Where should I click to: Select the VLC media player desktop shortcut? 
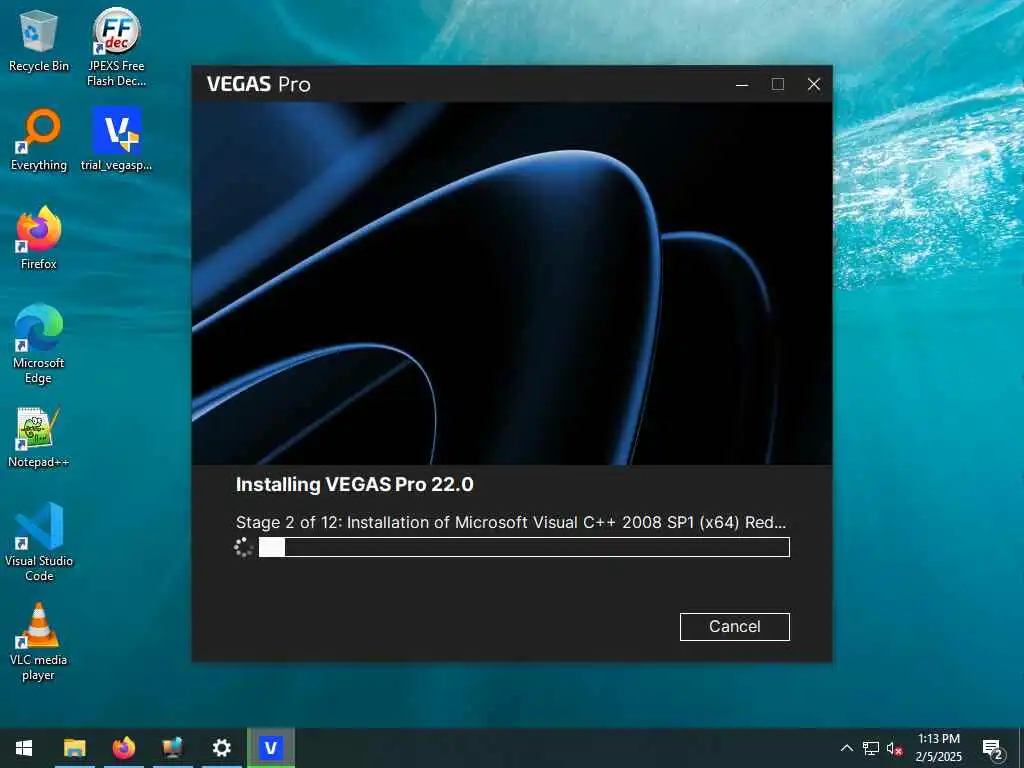tap(39, 642)
